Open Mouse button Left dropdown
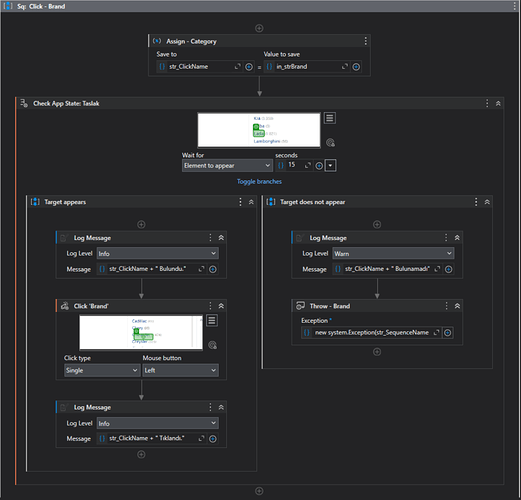 click(x=180, y=370)
